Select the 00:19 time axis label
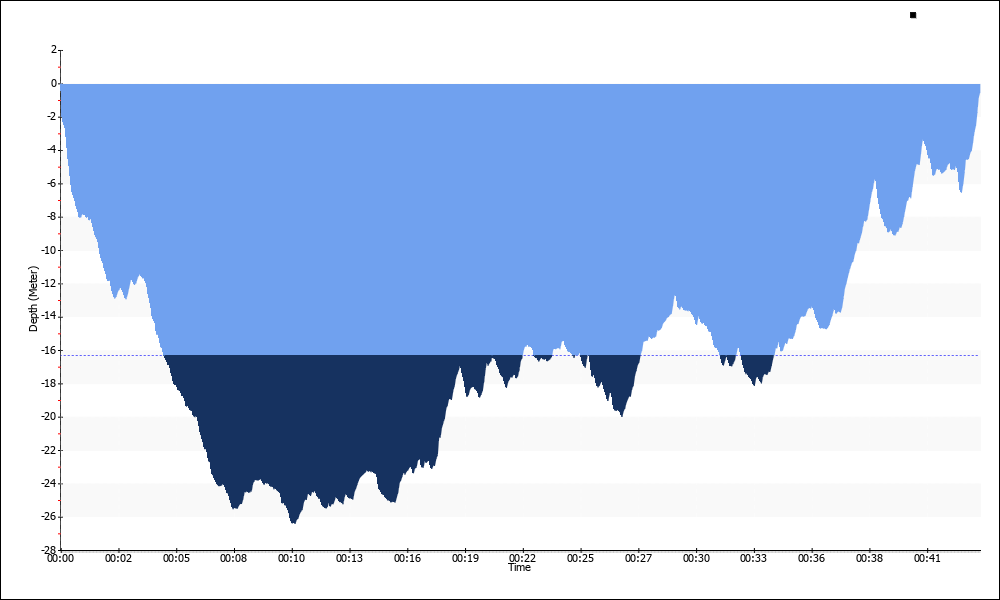1000x600 pixels. pos(465,558)
